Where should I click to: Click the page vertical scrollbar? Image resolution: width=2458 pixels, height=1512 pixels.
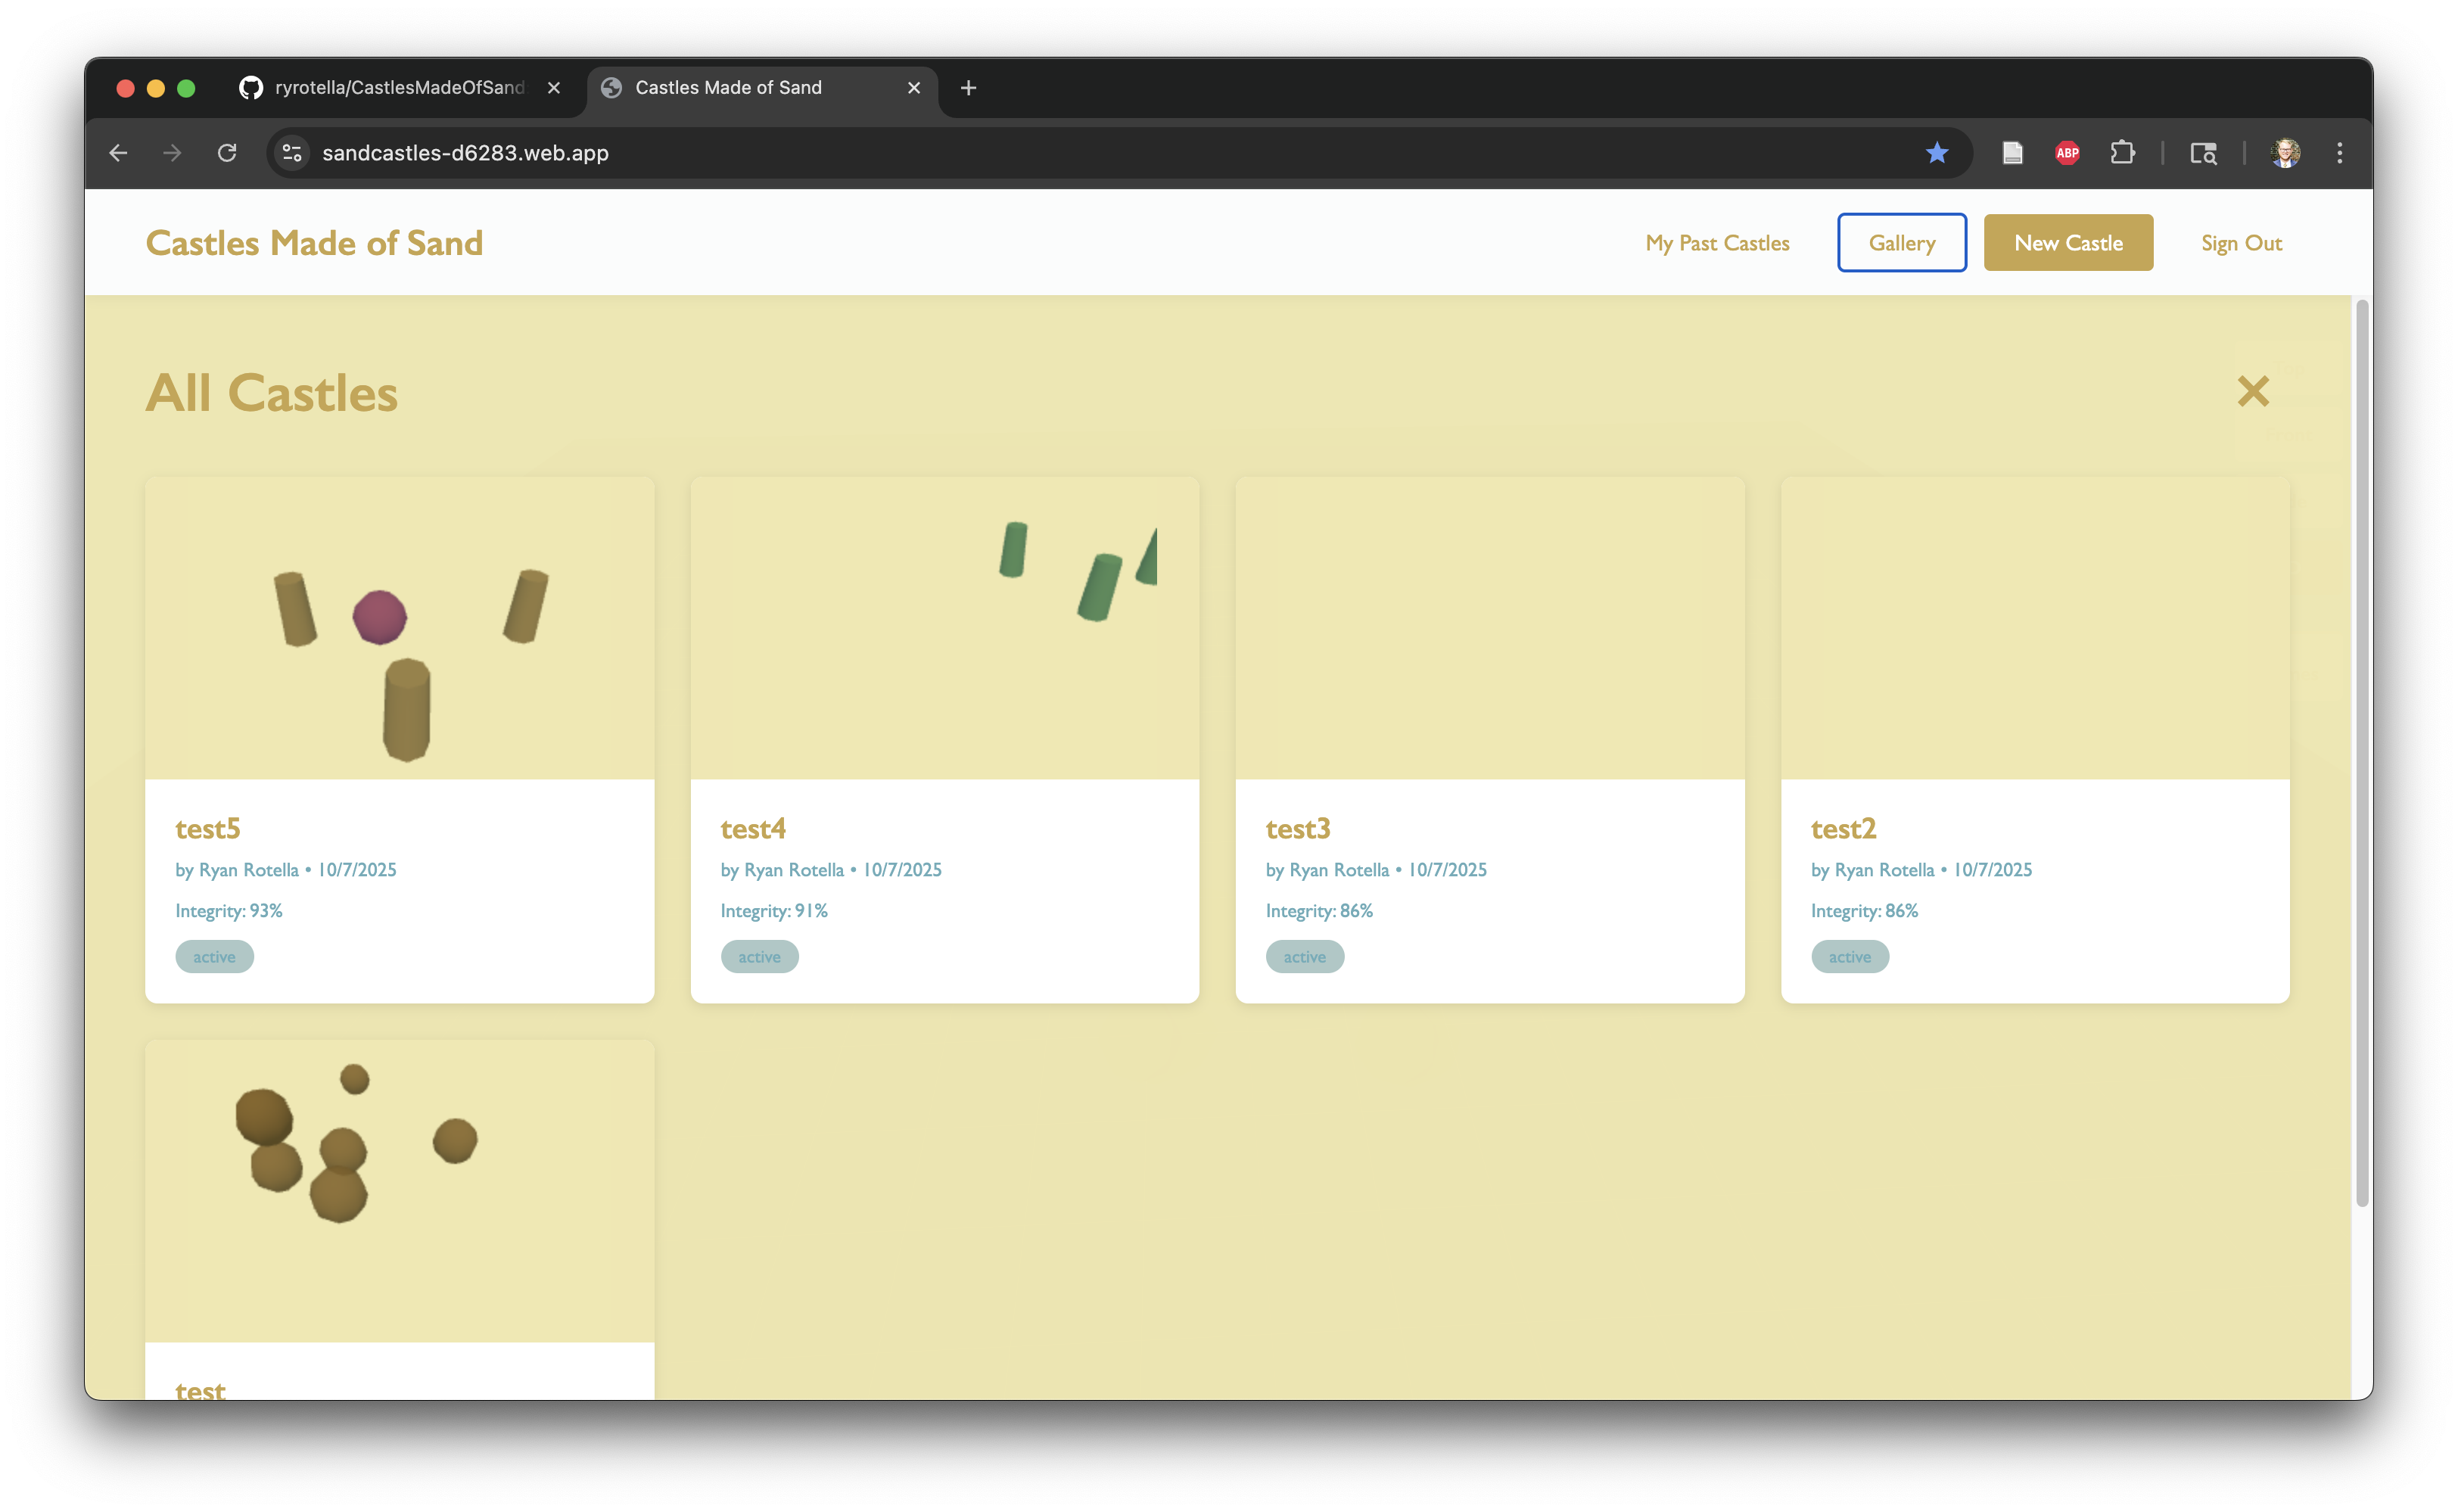click(x=2361, y=750)
